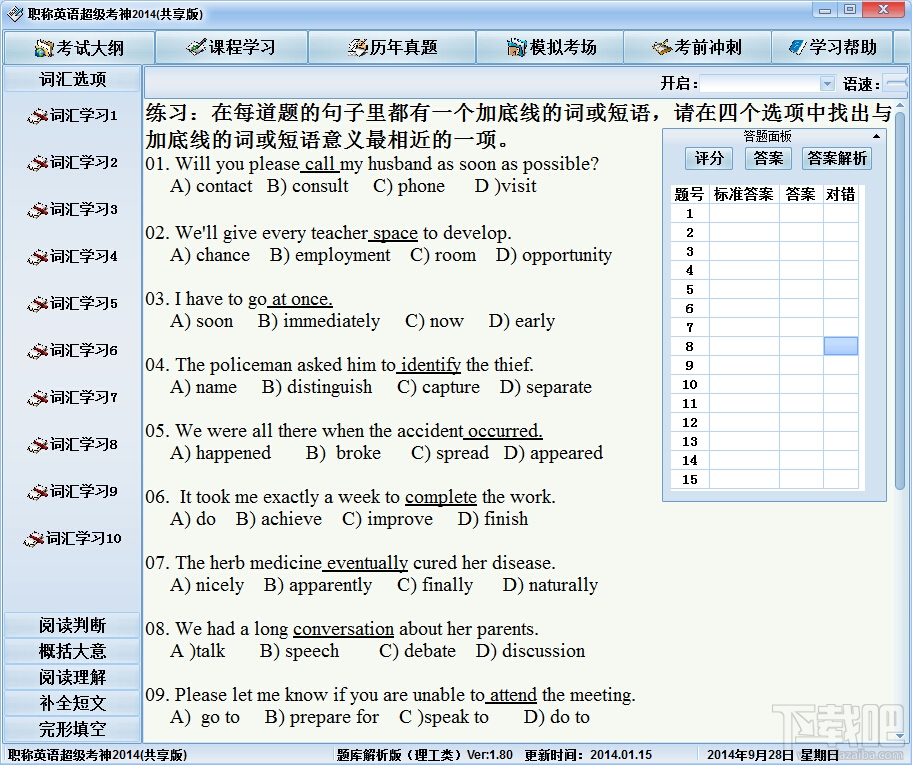Screen dimensions: 912x765
Task: Select 词汇学习5 in the sidebar
Action: (x=72, y=303)
